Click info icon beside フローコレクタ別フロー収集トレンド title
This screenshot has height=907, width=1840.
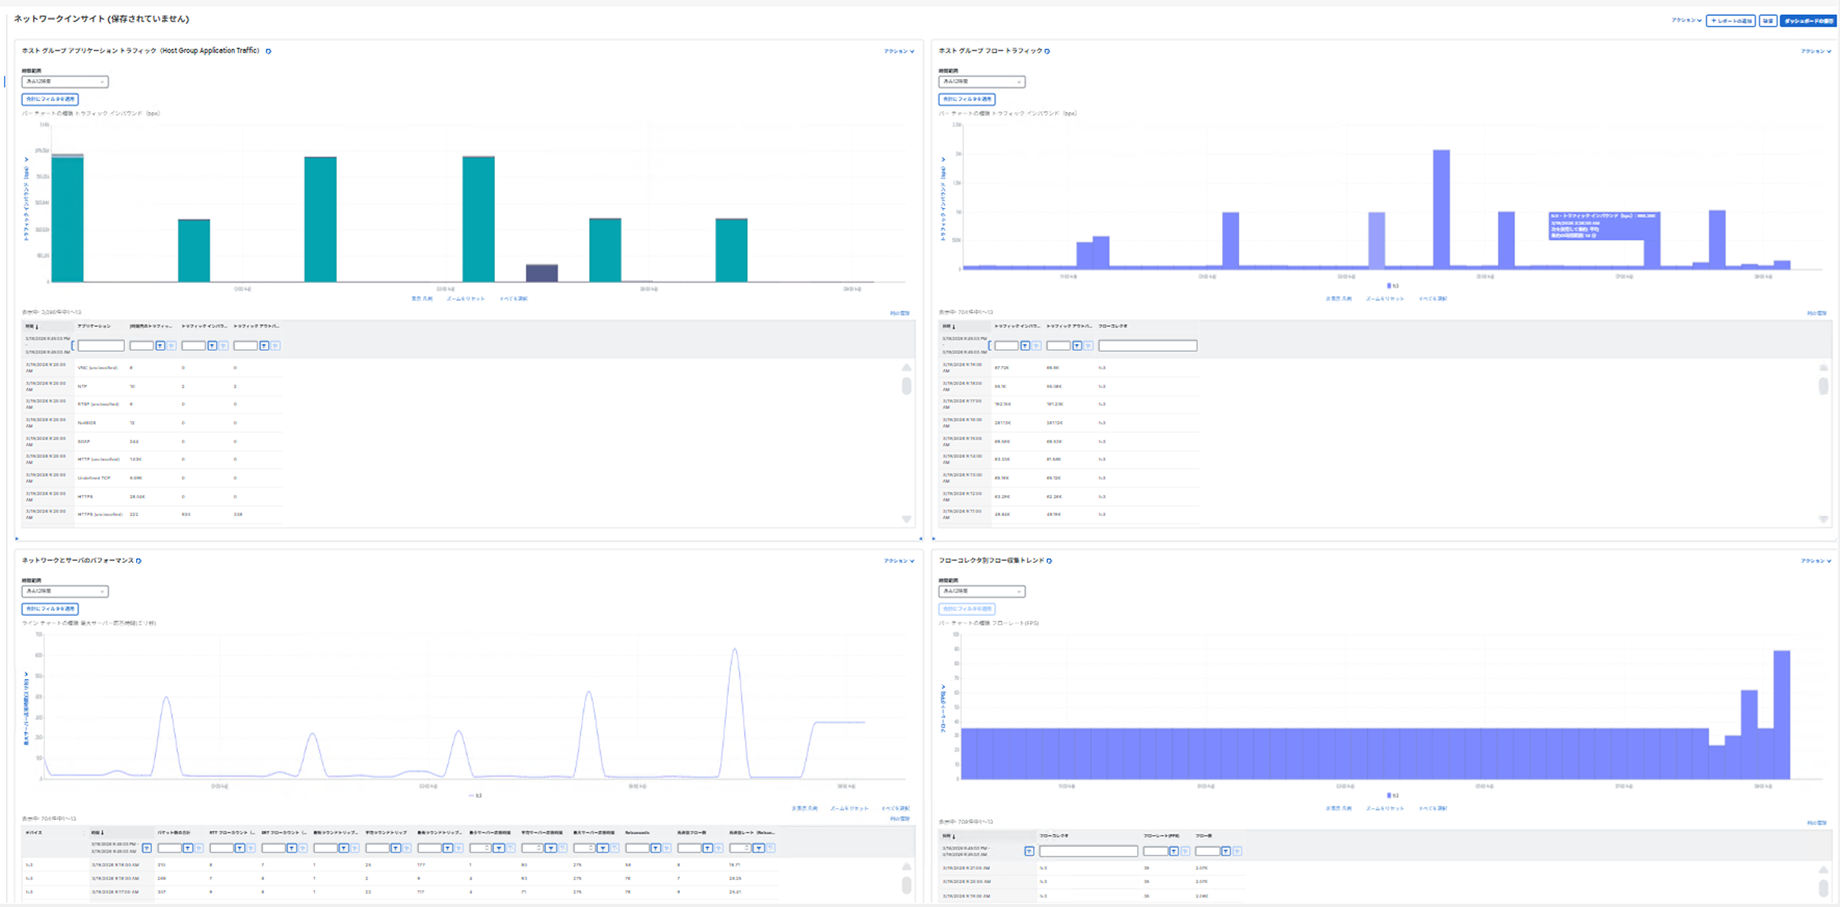(1049, 561)
